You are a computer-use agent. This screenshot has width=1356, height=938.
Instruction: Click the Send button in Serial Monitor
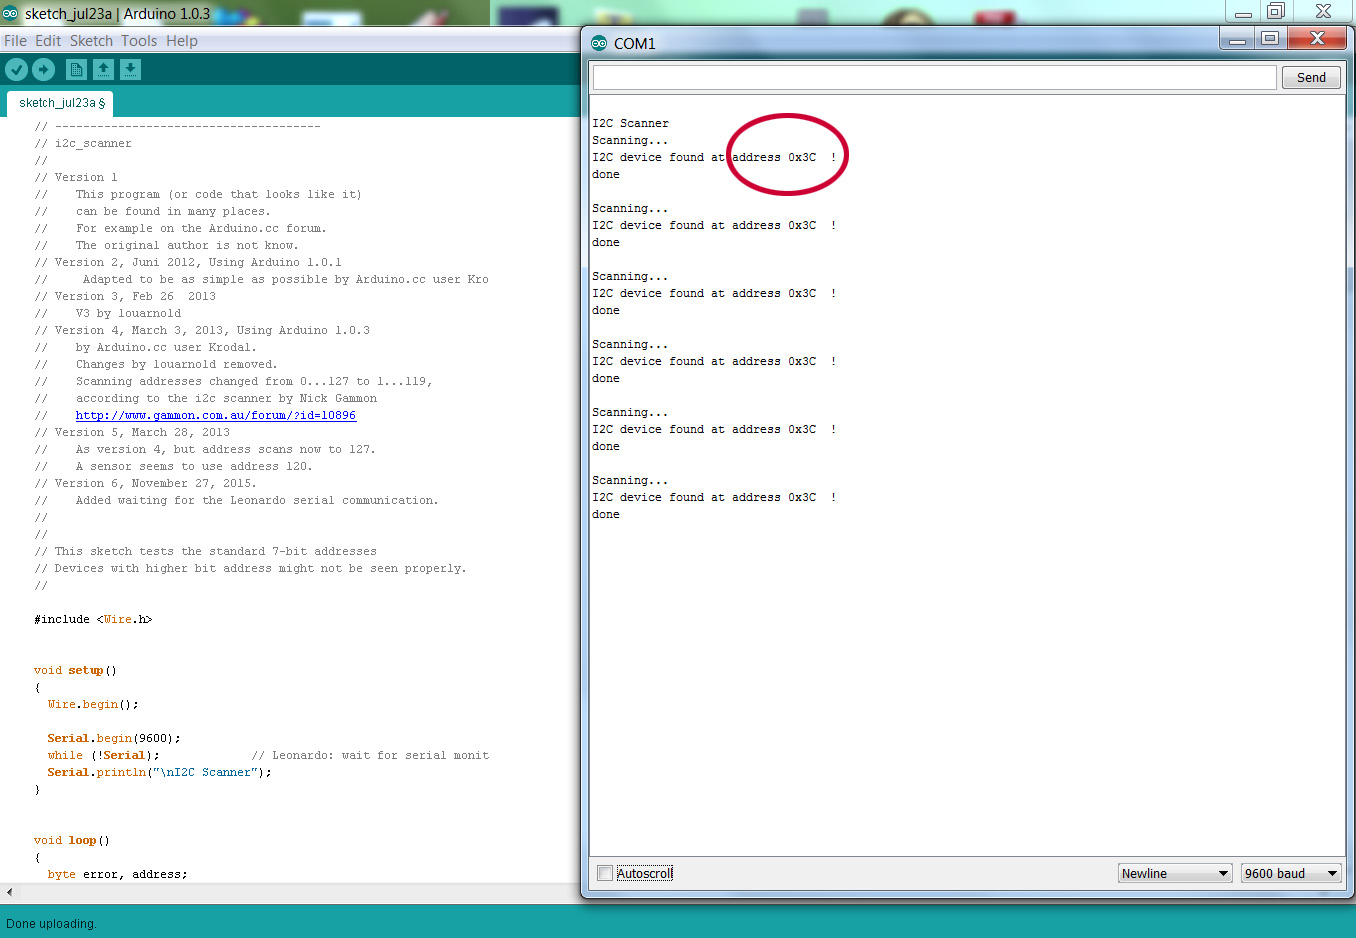[1310, 77]
